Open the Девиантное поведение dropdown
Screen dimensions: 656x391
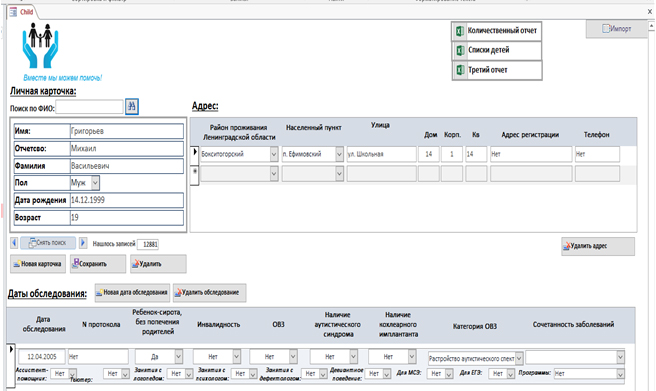click(x=387, y=374)
